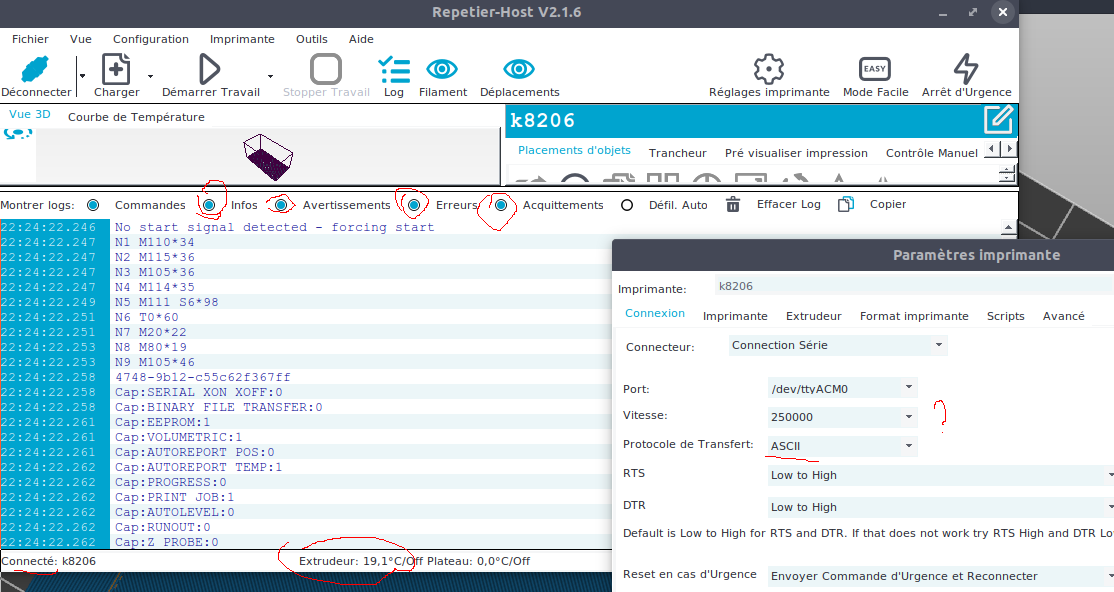
Task: Click the Déconnecter plug icon
Action: coord(35,70)
